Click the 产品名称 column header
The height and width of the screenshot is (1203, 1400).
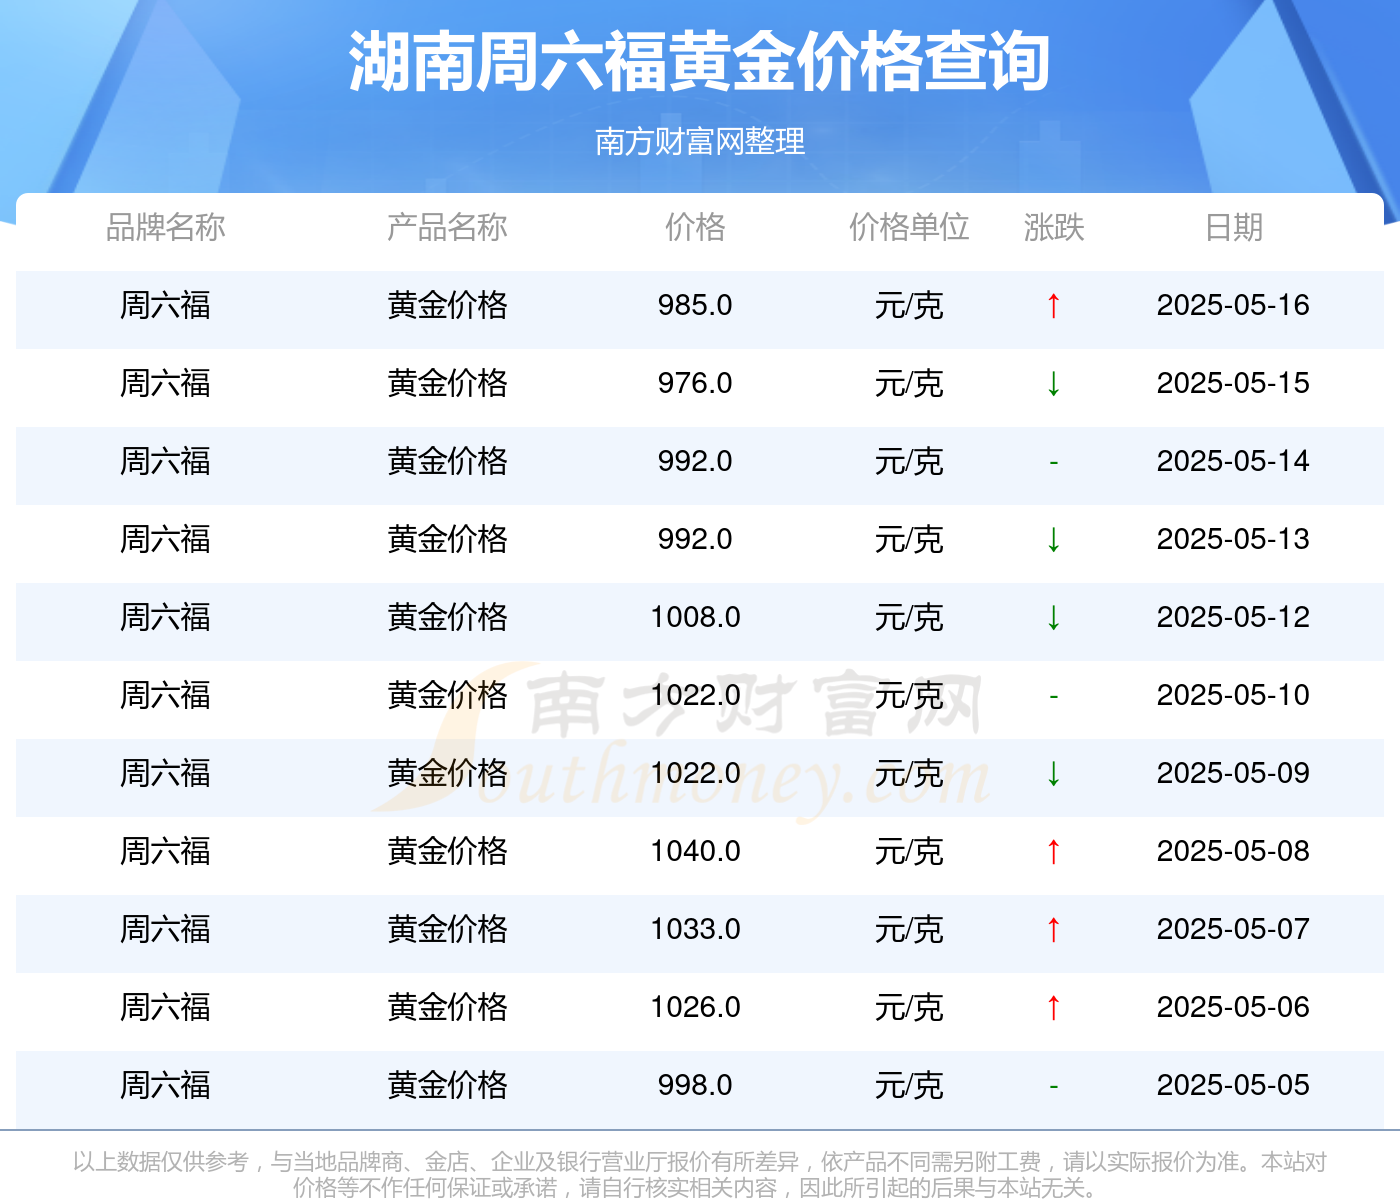[x=447, y=228]
